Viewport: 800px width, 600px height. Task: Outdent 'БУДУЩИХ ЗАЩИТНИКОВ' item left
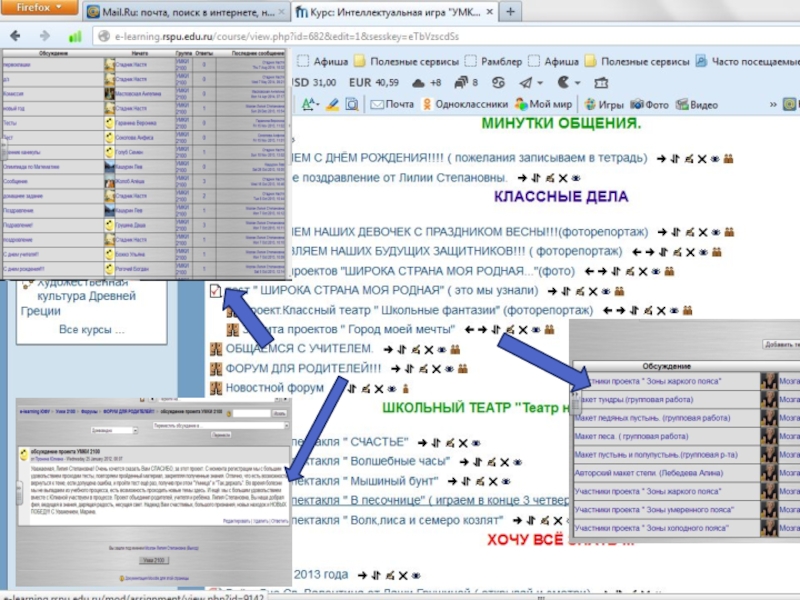point(636,252)
